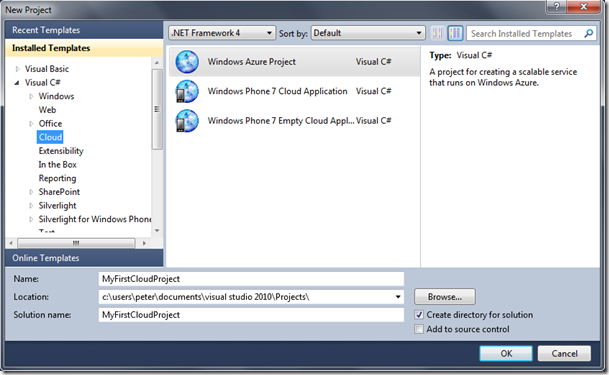Select the Windows Phone 7 Cloud Application icon
Viewport: 609px width, 375px height.
tap(187, 91)
